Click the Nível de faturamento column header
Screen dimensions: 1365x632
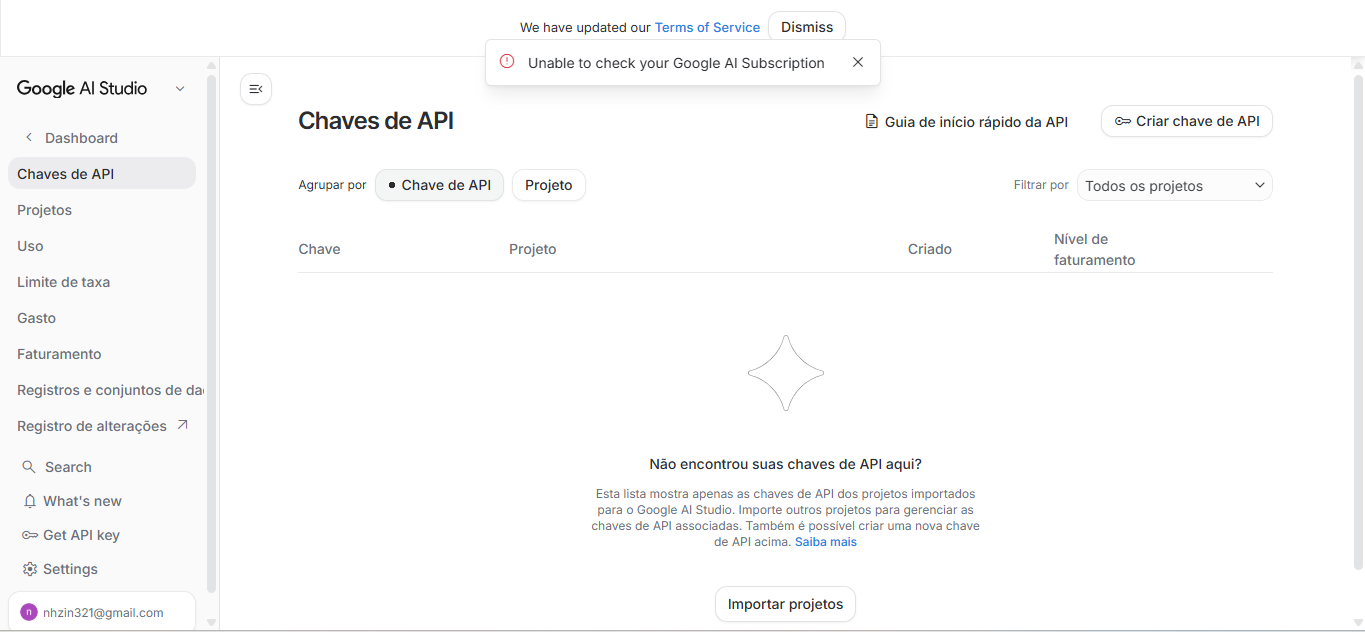tap(1095, 249)
